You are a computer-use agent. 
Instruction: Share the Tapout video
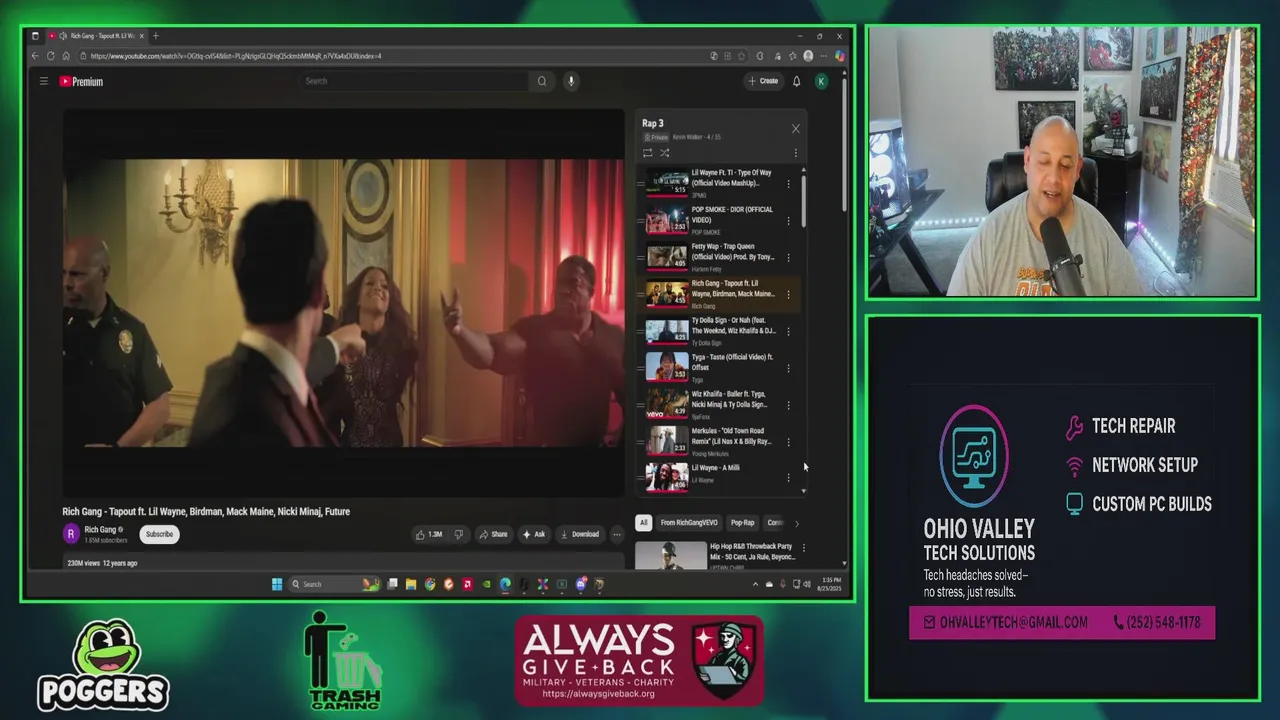pyautogui.click(x=493, y=534)
